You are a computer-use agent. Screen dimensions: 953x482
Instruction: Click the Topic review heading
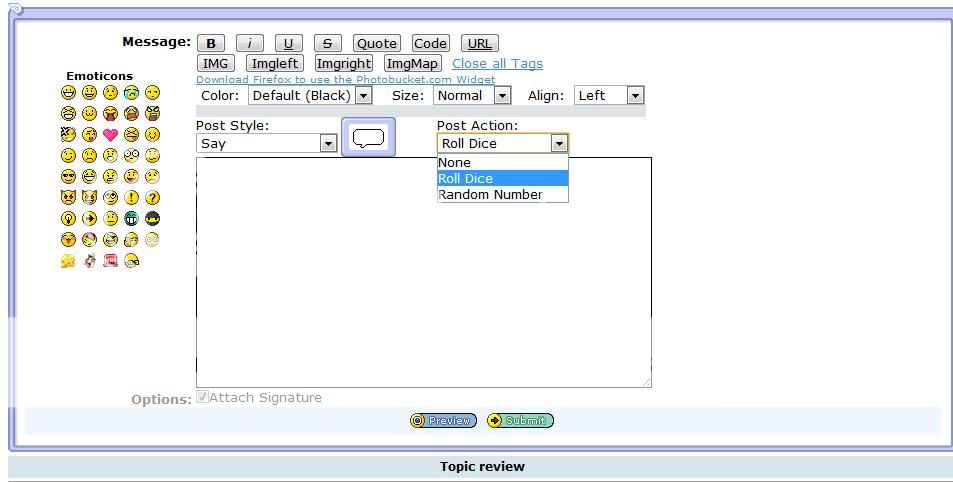coord(482,466)
